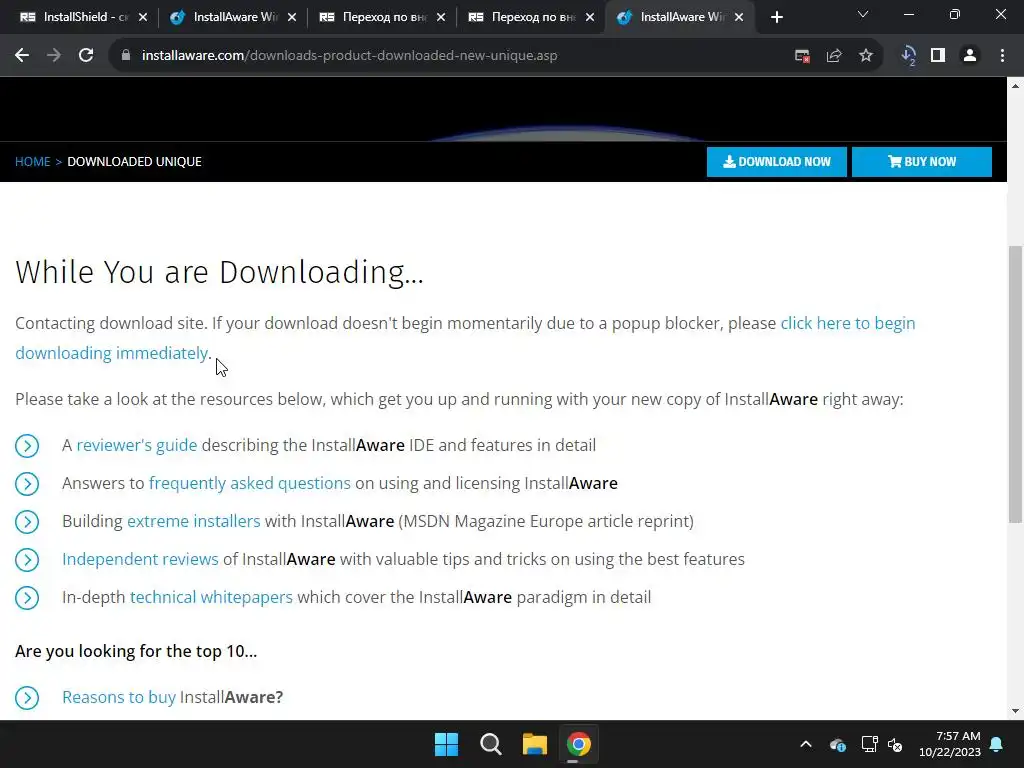Viewport: 1024px width, 768px height.
Task: Switch to fourth tab titled Переход по вн
Action: [x=530, y=17]
